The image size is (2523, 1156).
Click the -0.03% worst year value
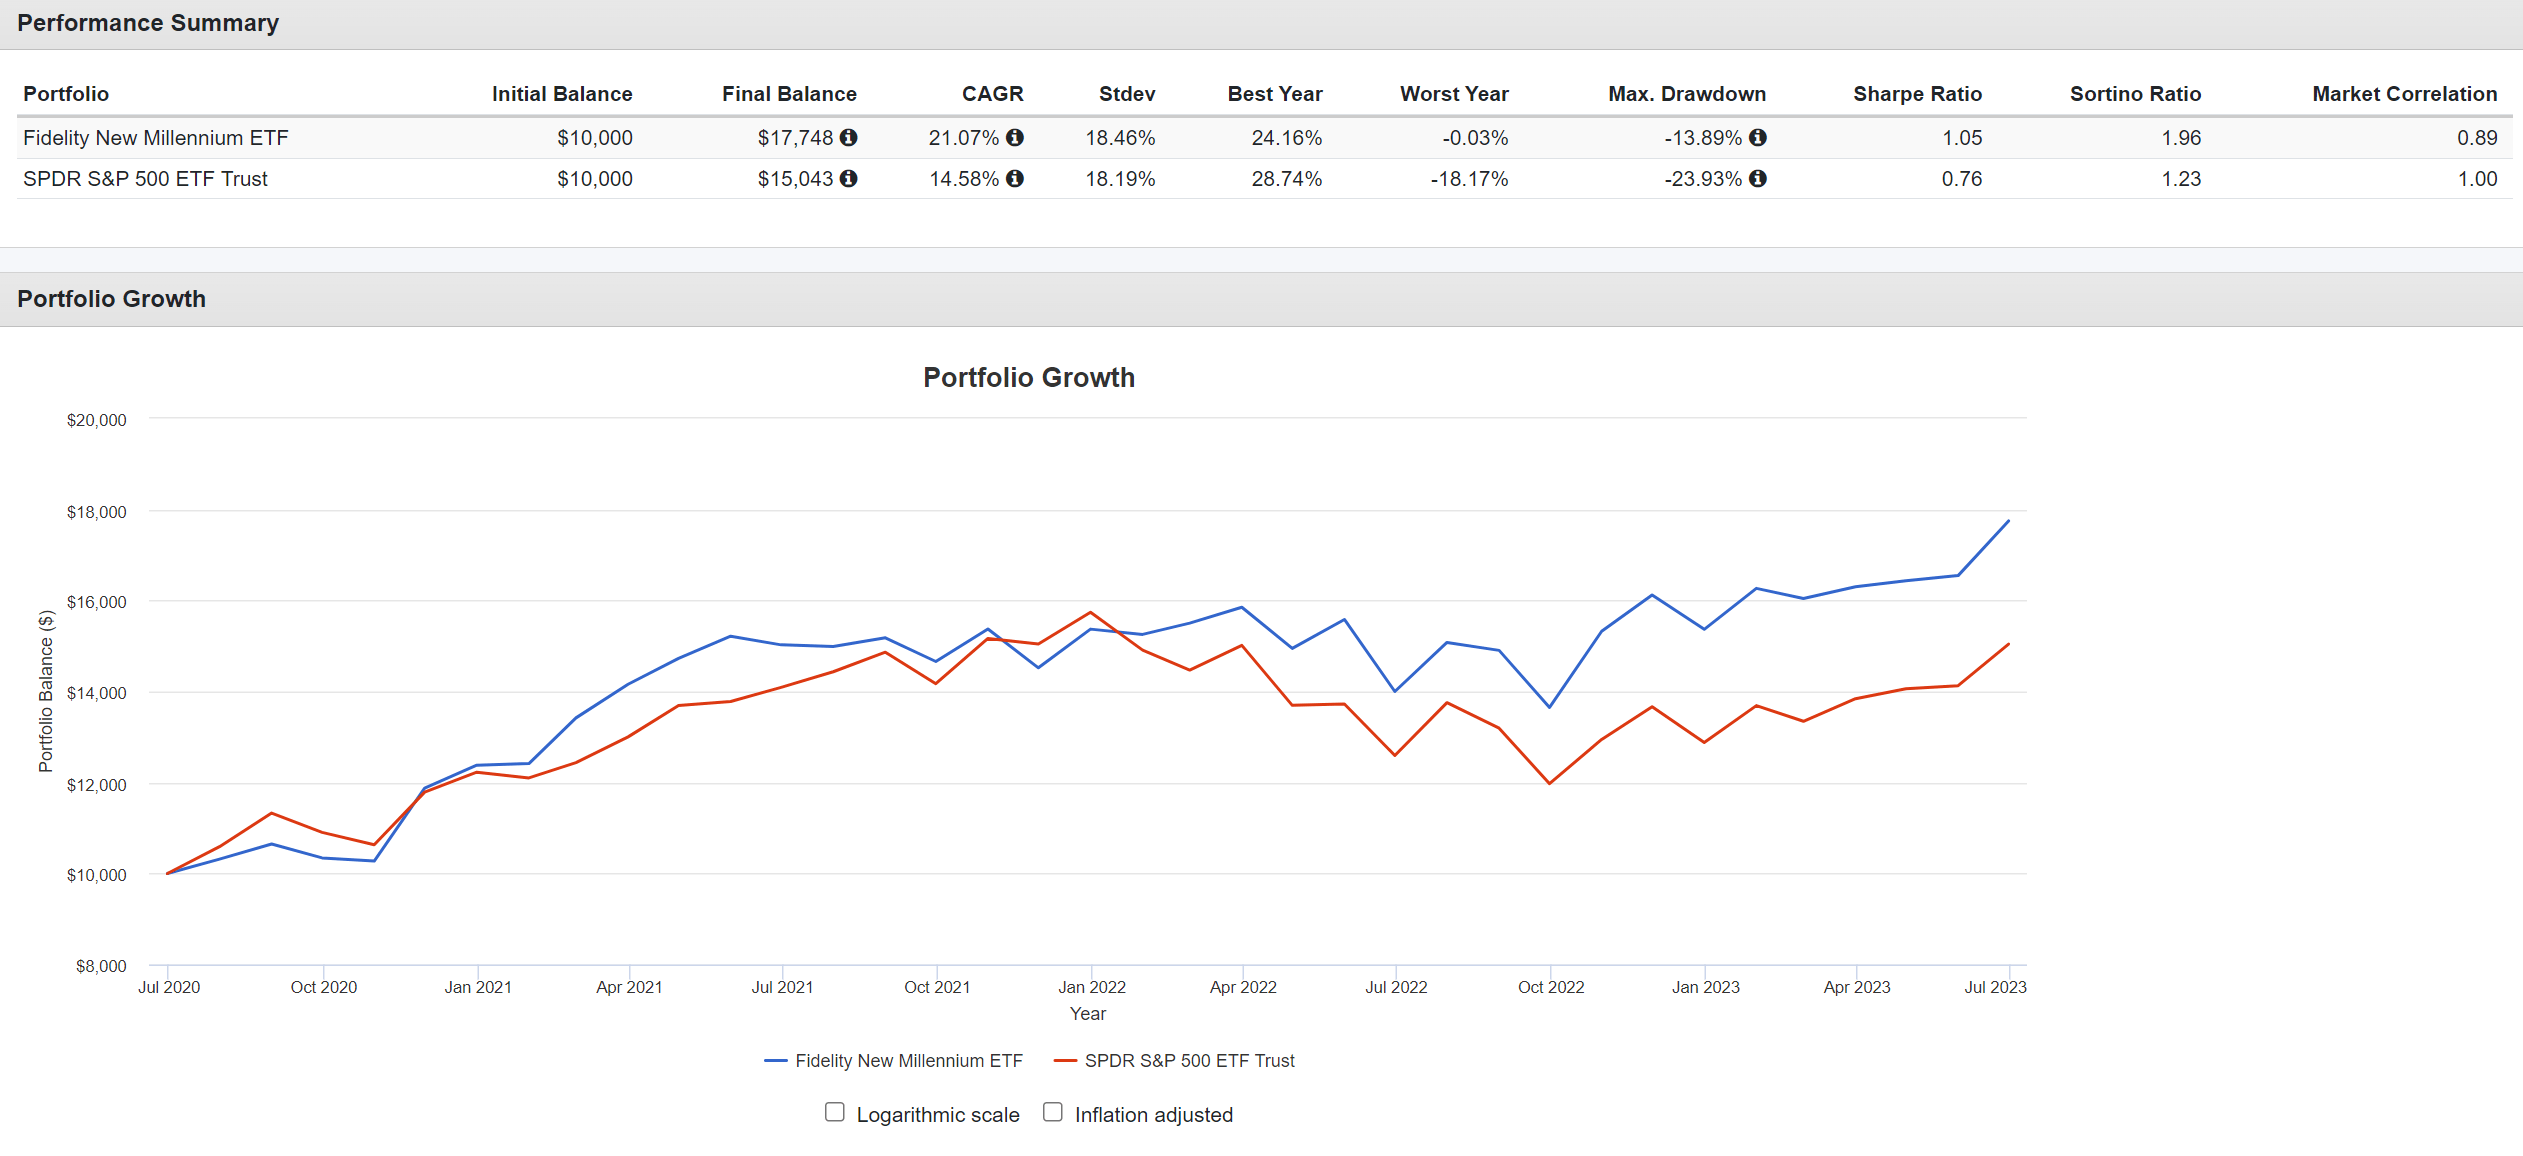[x=1475, y=138]
